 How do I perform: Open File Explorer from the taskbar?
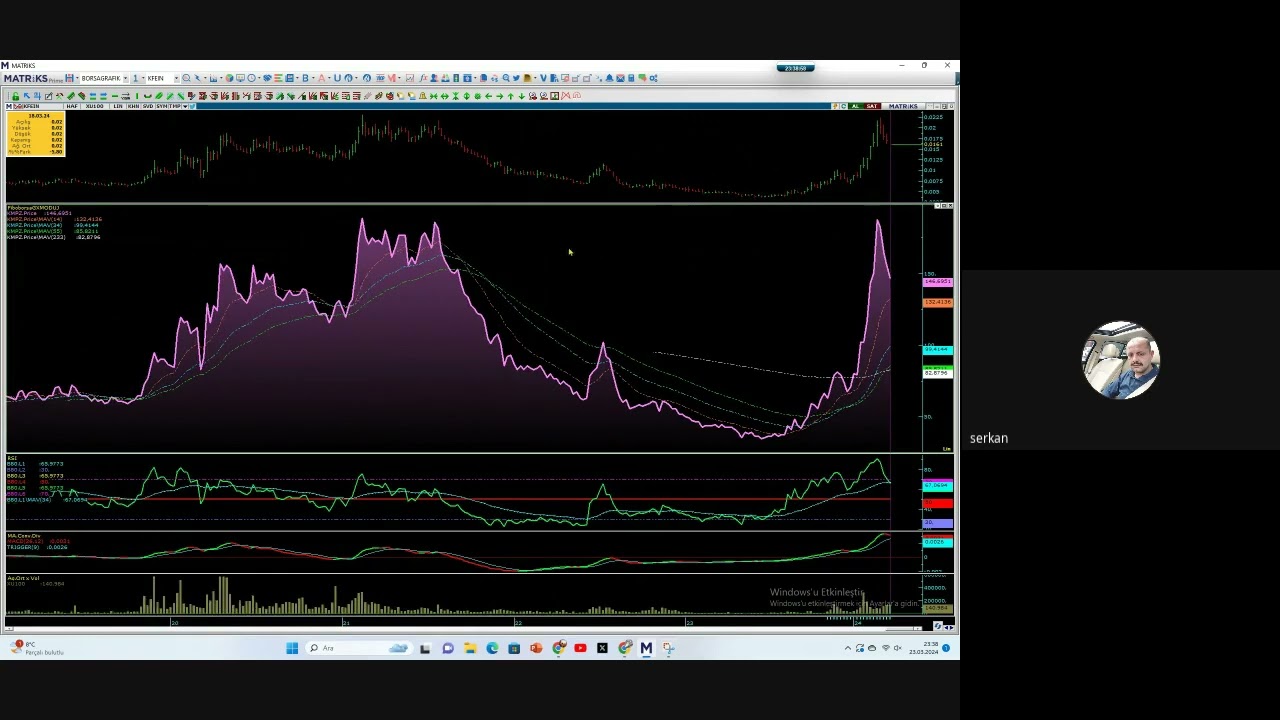(470, 648)
